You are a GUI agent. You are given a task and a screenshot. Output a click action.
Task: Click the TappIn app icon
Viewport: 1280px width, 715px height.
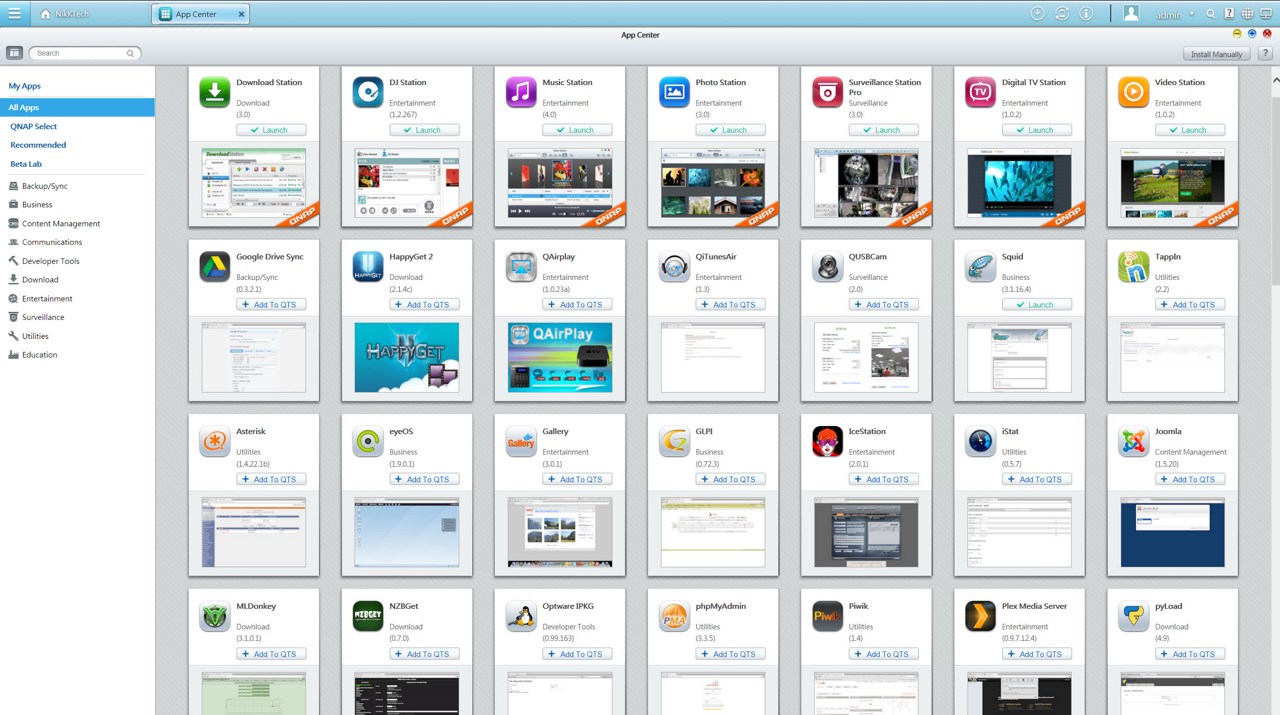(x=1133, y=267)
